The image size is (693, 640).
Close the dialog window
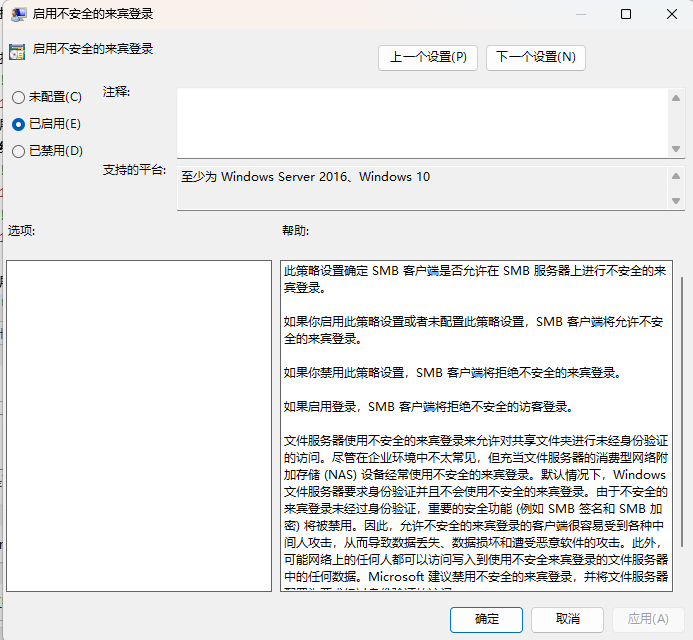click(x=672, y=14)
